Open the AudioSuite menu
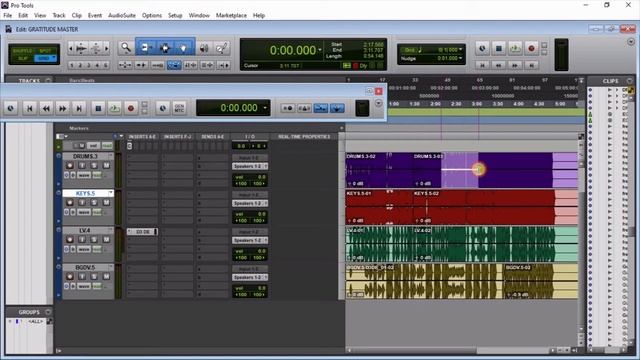The image size is (640, 360). [x=122, y=16]
